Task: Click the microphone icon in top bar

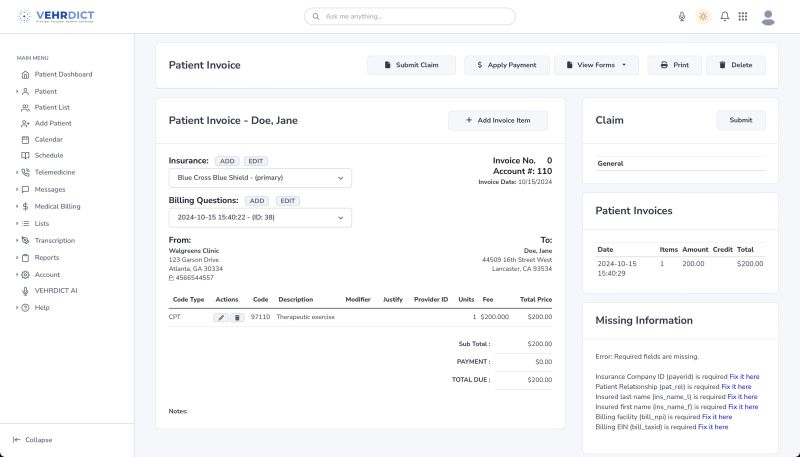Action: click(682, 17)
